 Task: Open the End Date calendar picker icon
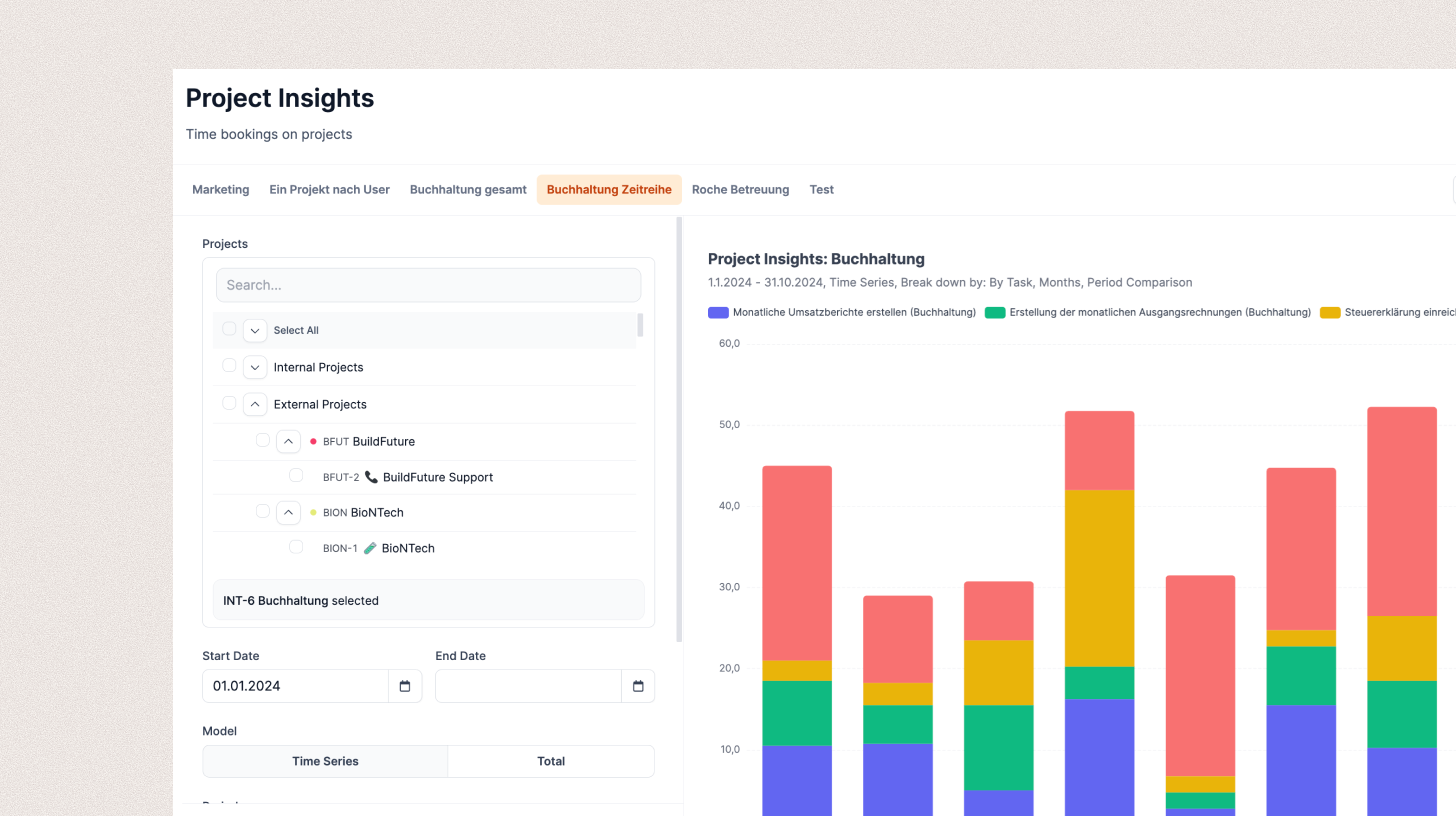pyautogui.click(x=638, y=686)
